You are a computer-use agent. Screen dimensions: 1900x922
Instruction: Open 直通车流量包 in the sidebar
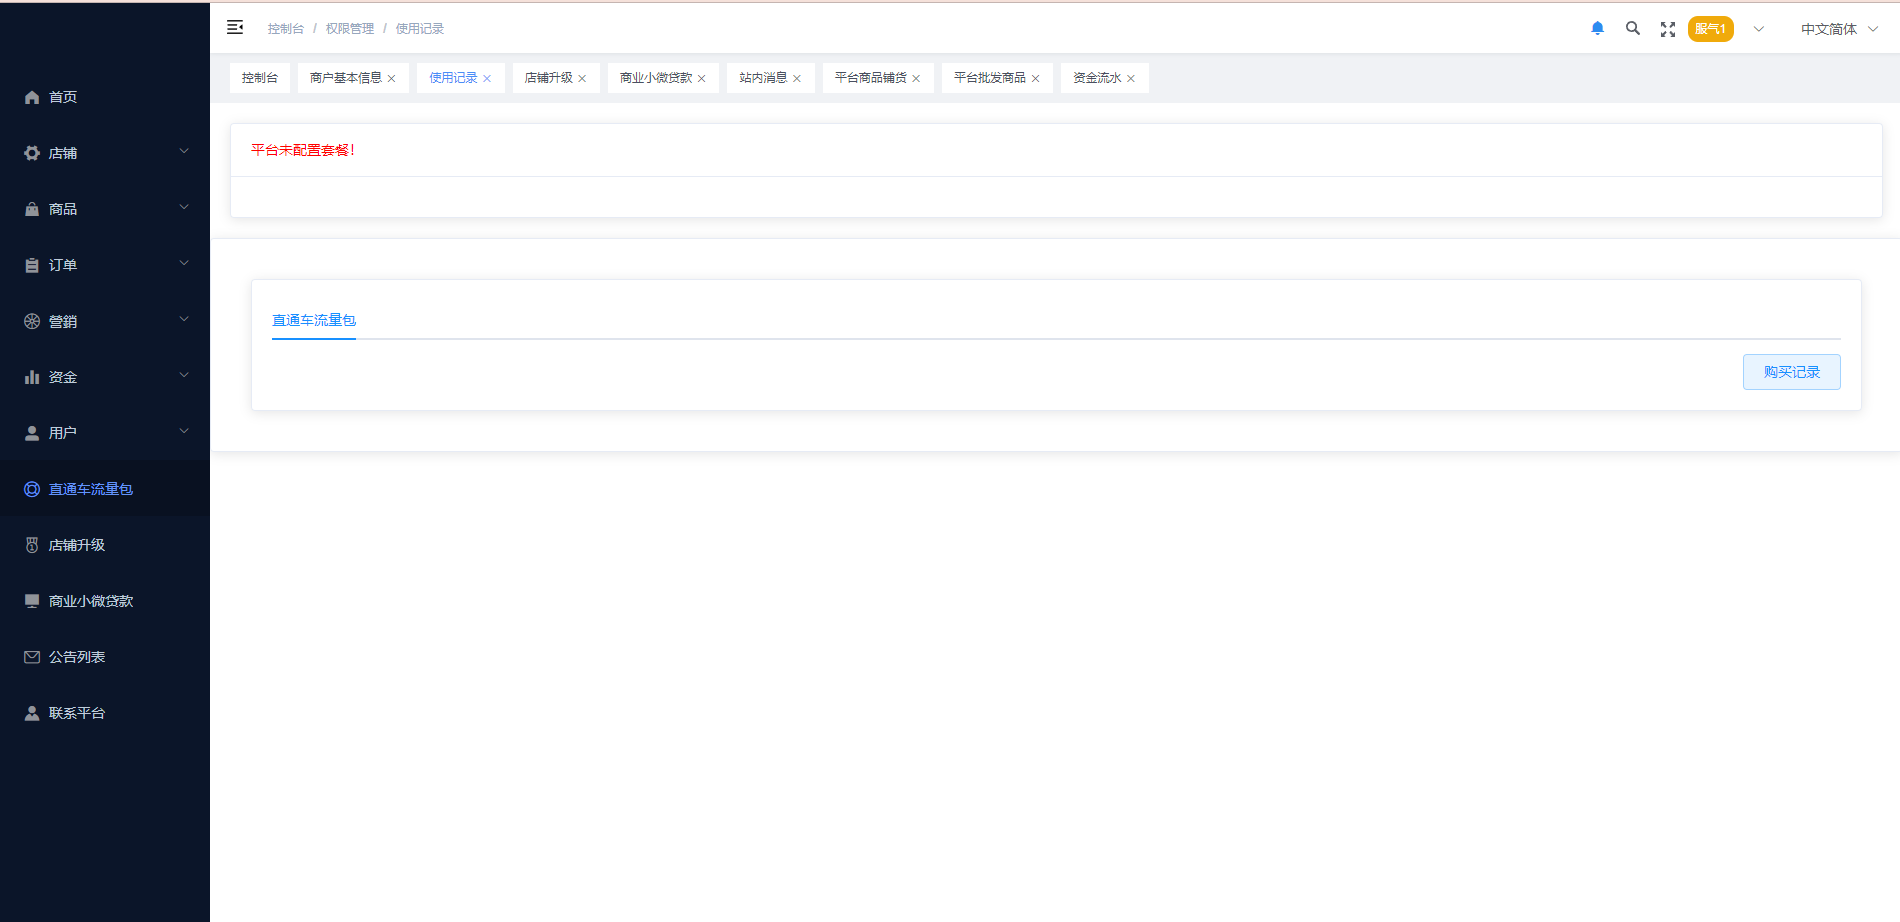pos(90,489)
